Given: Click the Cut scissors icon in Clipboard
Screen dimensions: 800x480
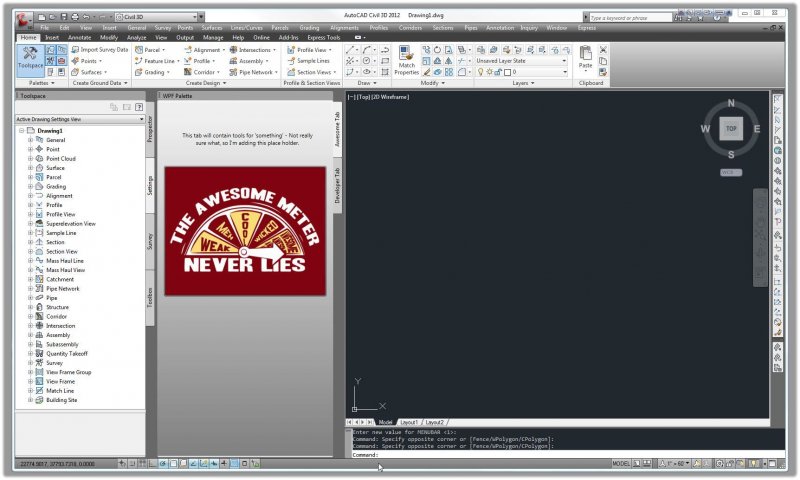Looking at the screenshot, I should point(603,49).
